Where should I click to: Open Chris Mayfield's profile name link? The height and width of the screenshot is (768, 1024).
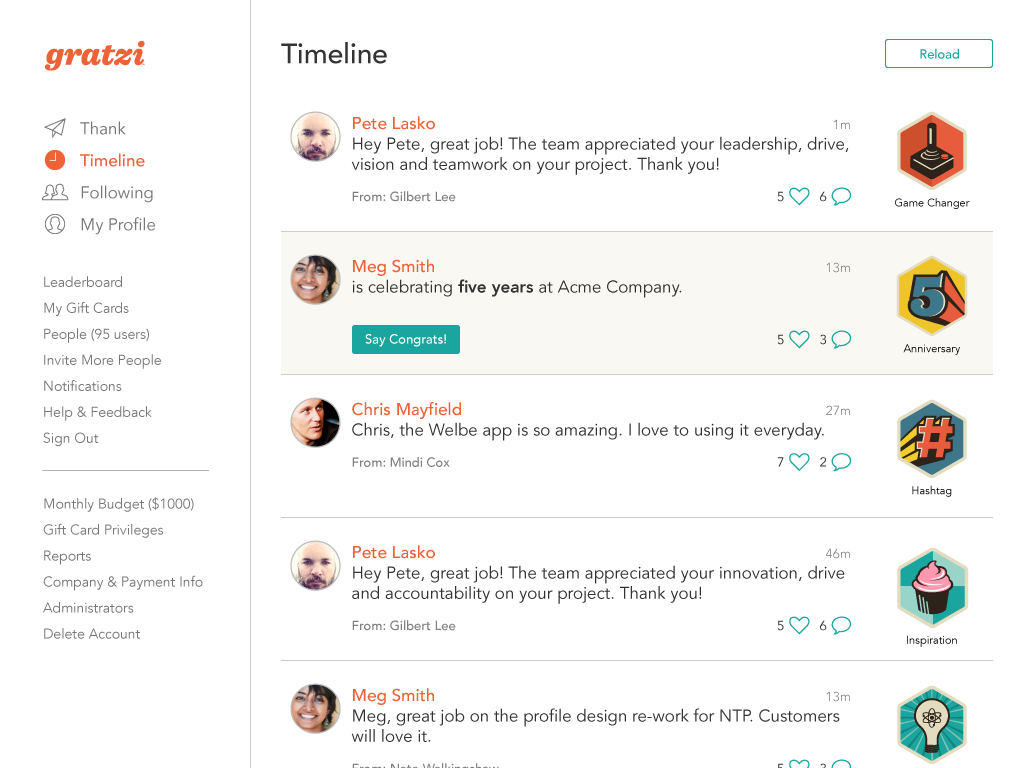coord(406,409)
